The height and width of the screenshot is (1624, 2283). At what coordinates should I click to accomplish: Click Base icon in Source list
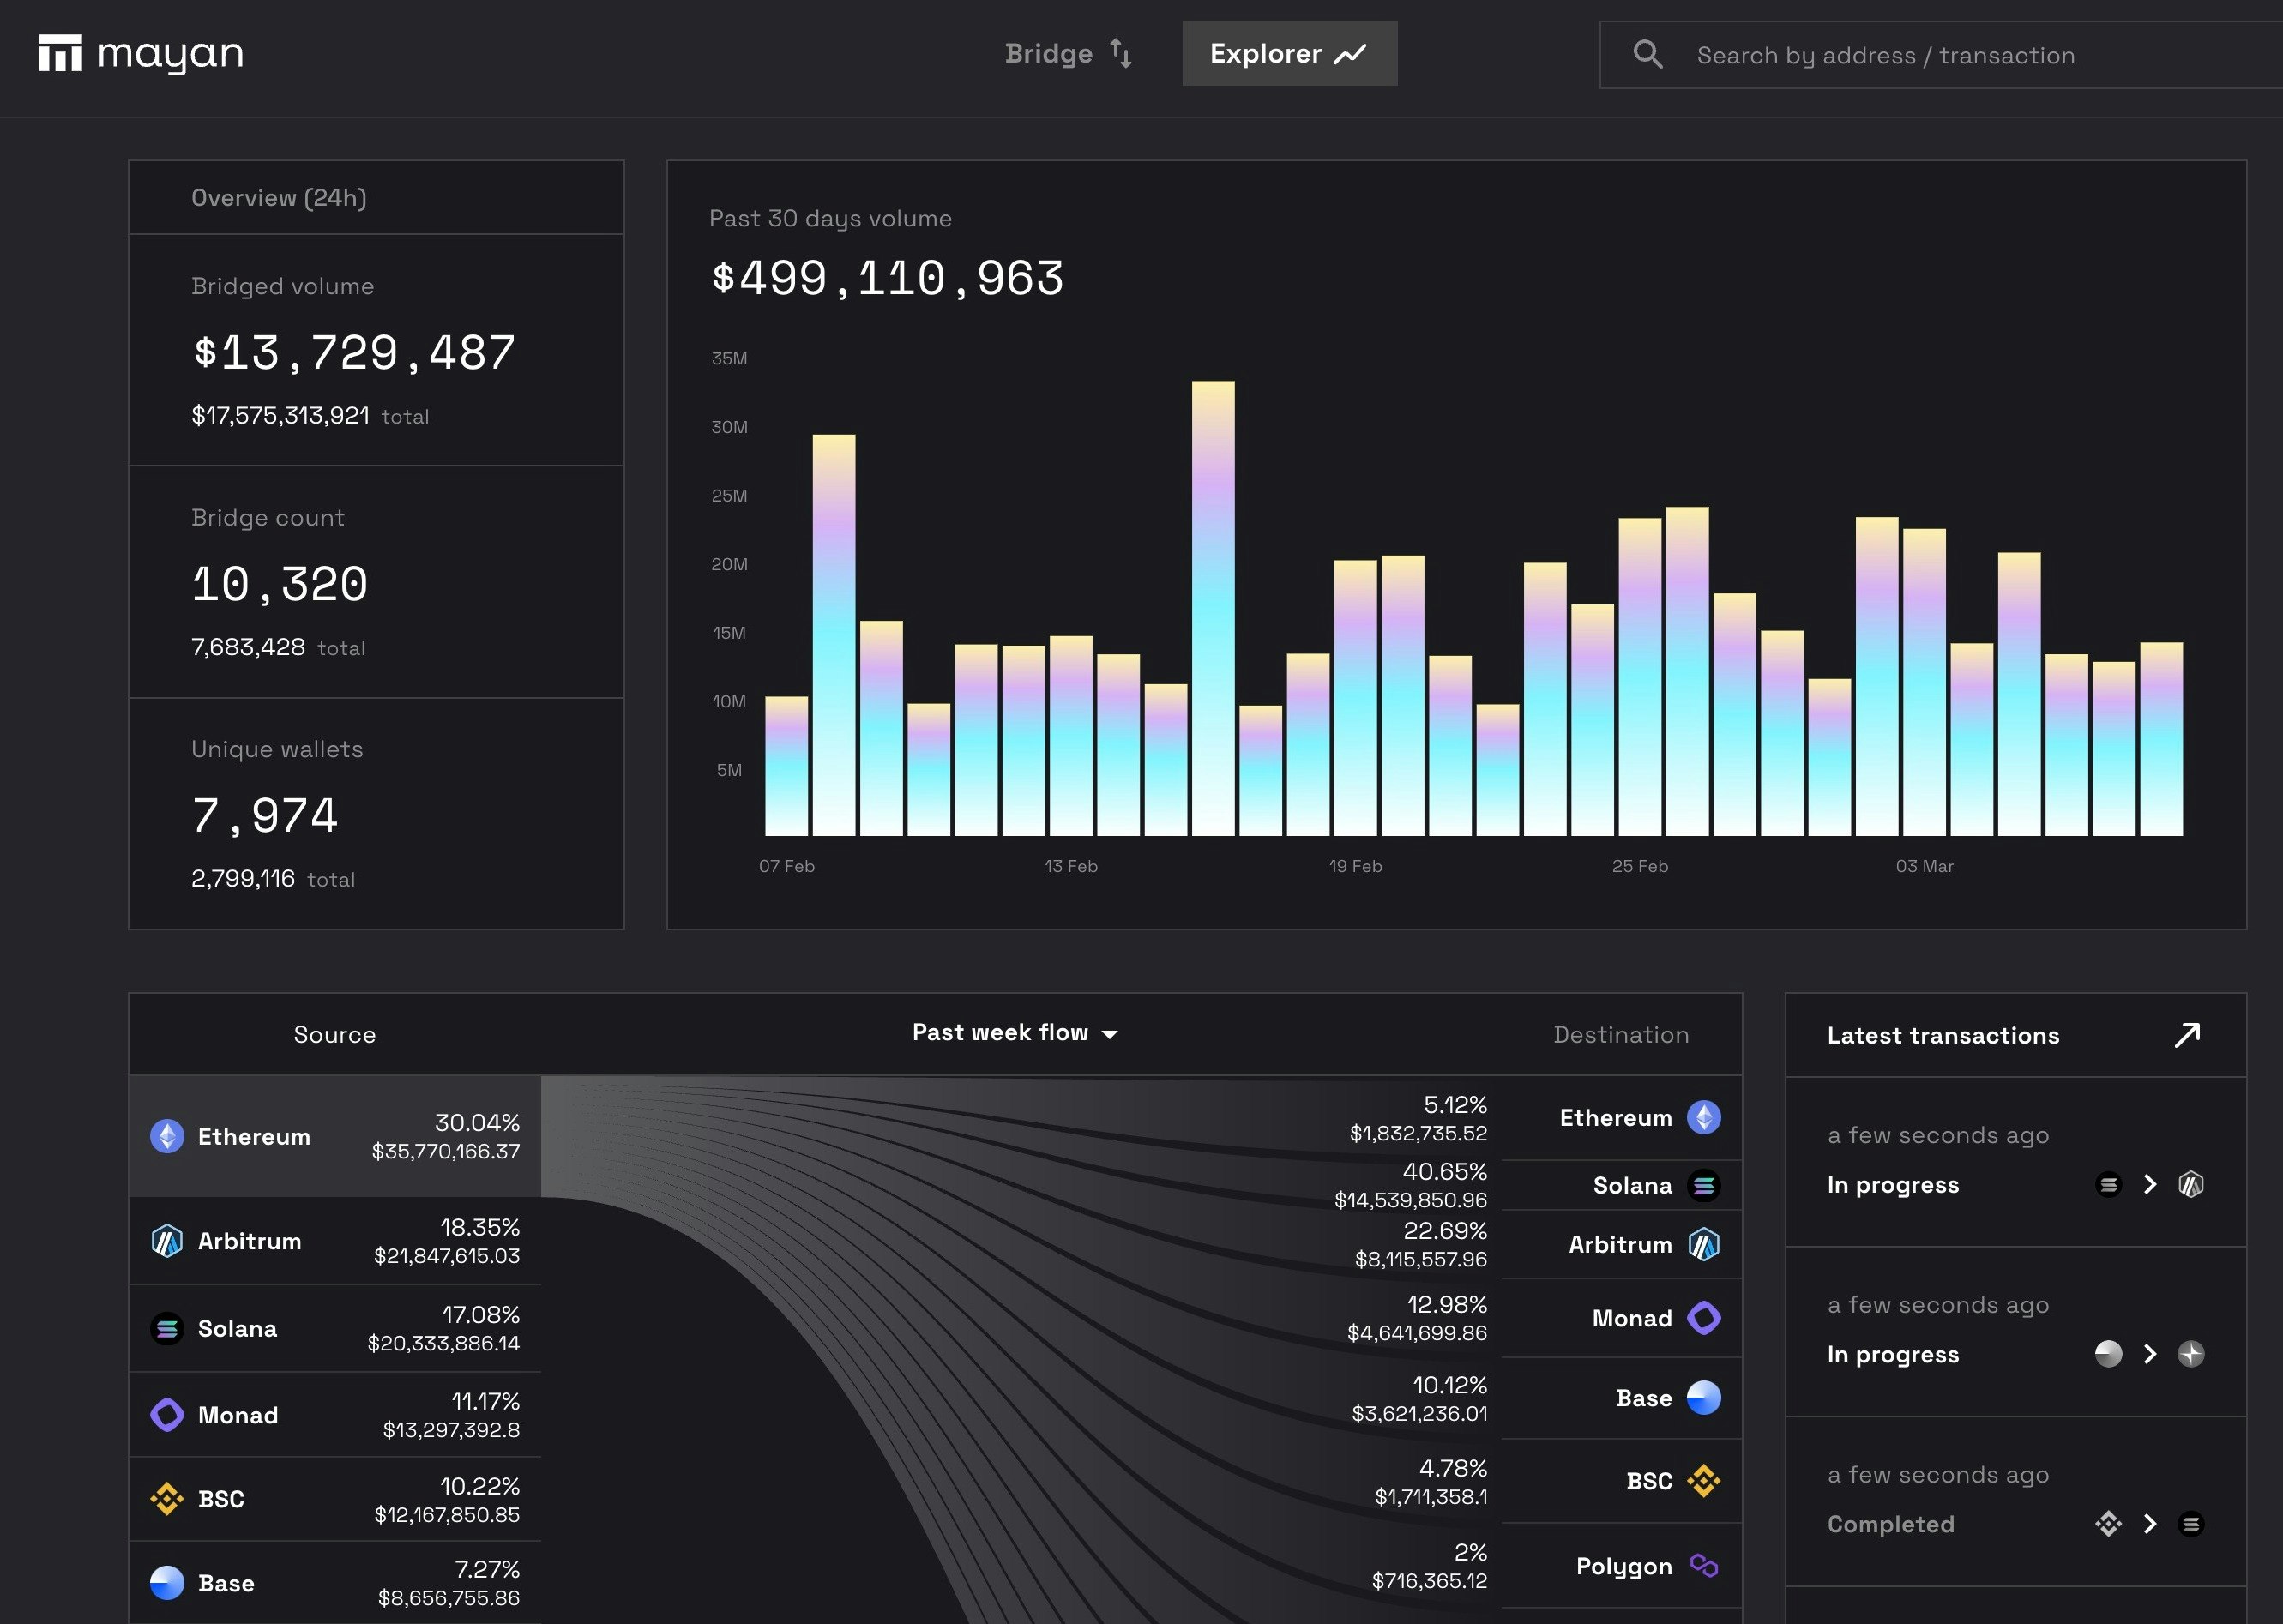pos(167,1583)
